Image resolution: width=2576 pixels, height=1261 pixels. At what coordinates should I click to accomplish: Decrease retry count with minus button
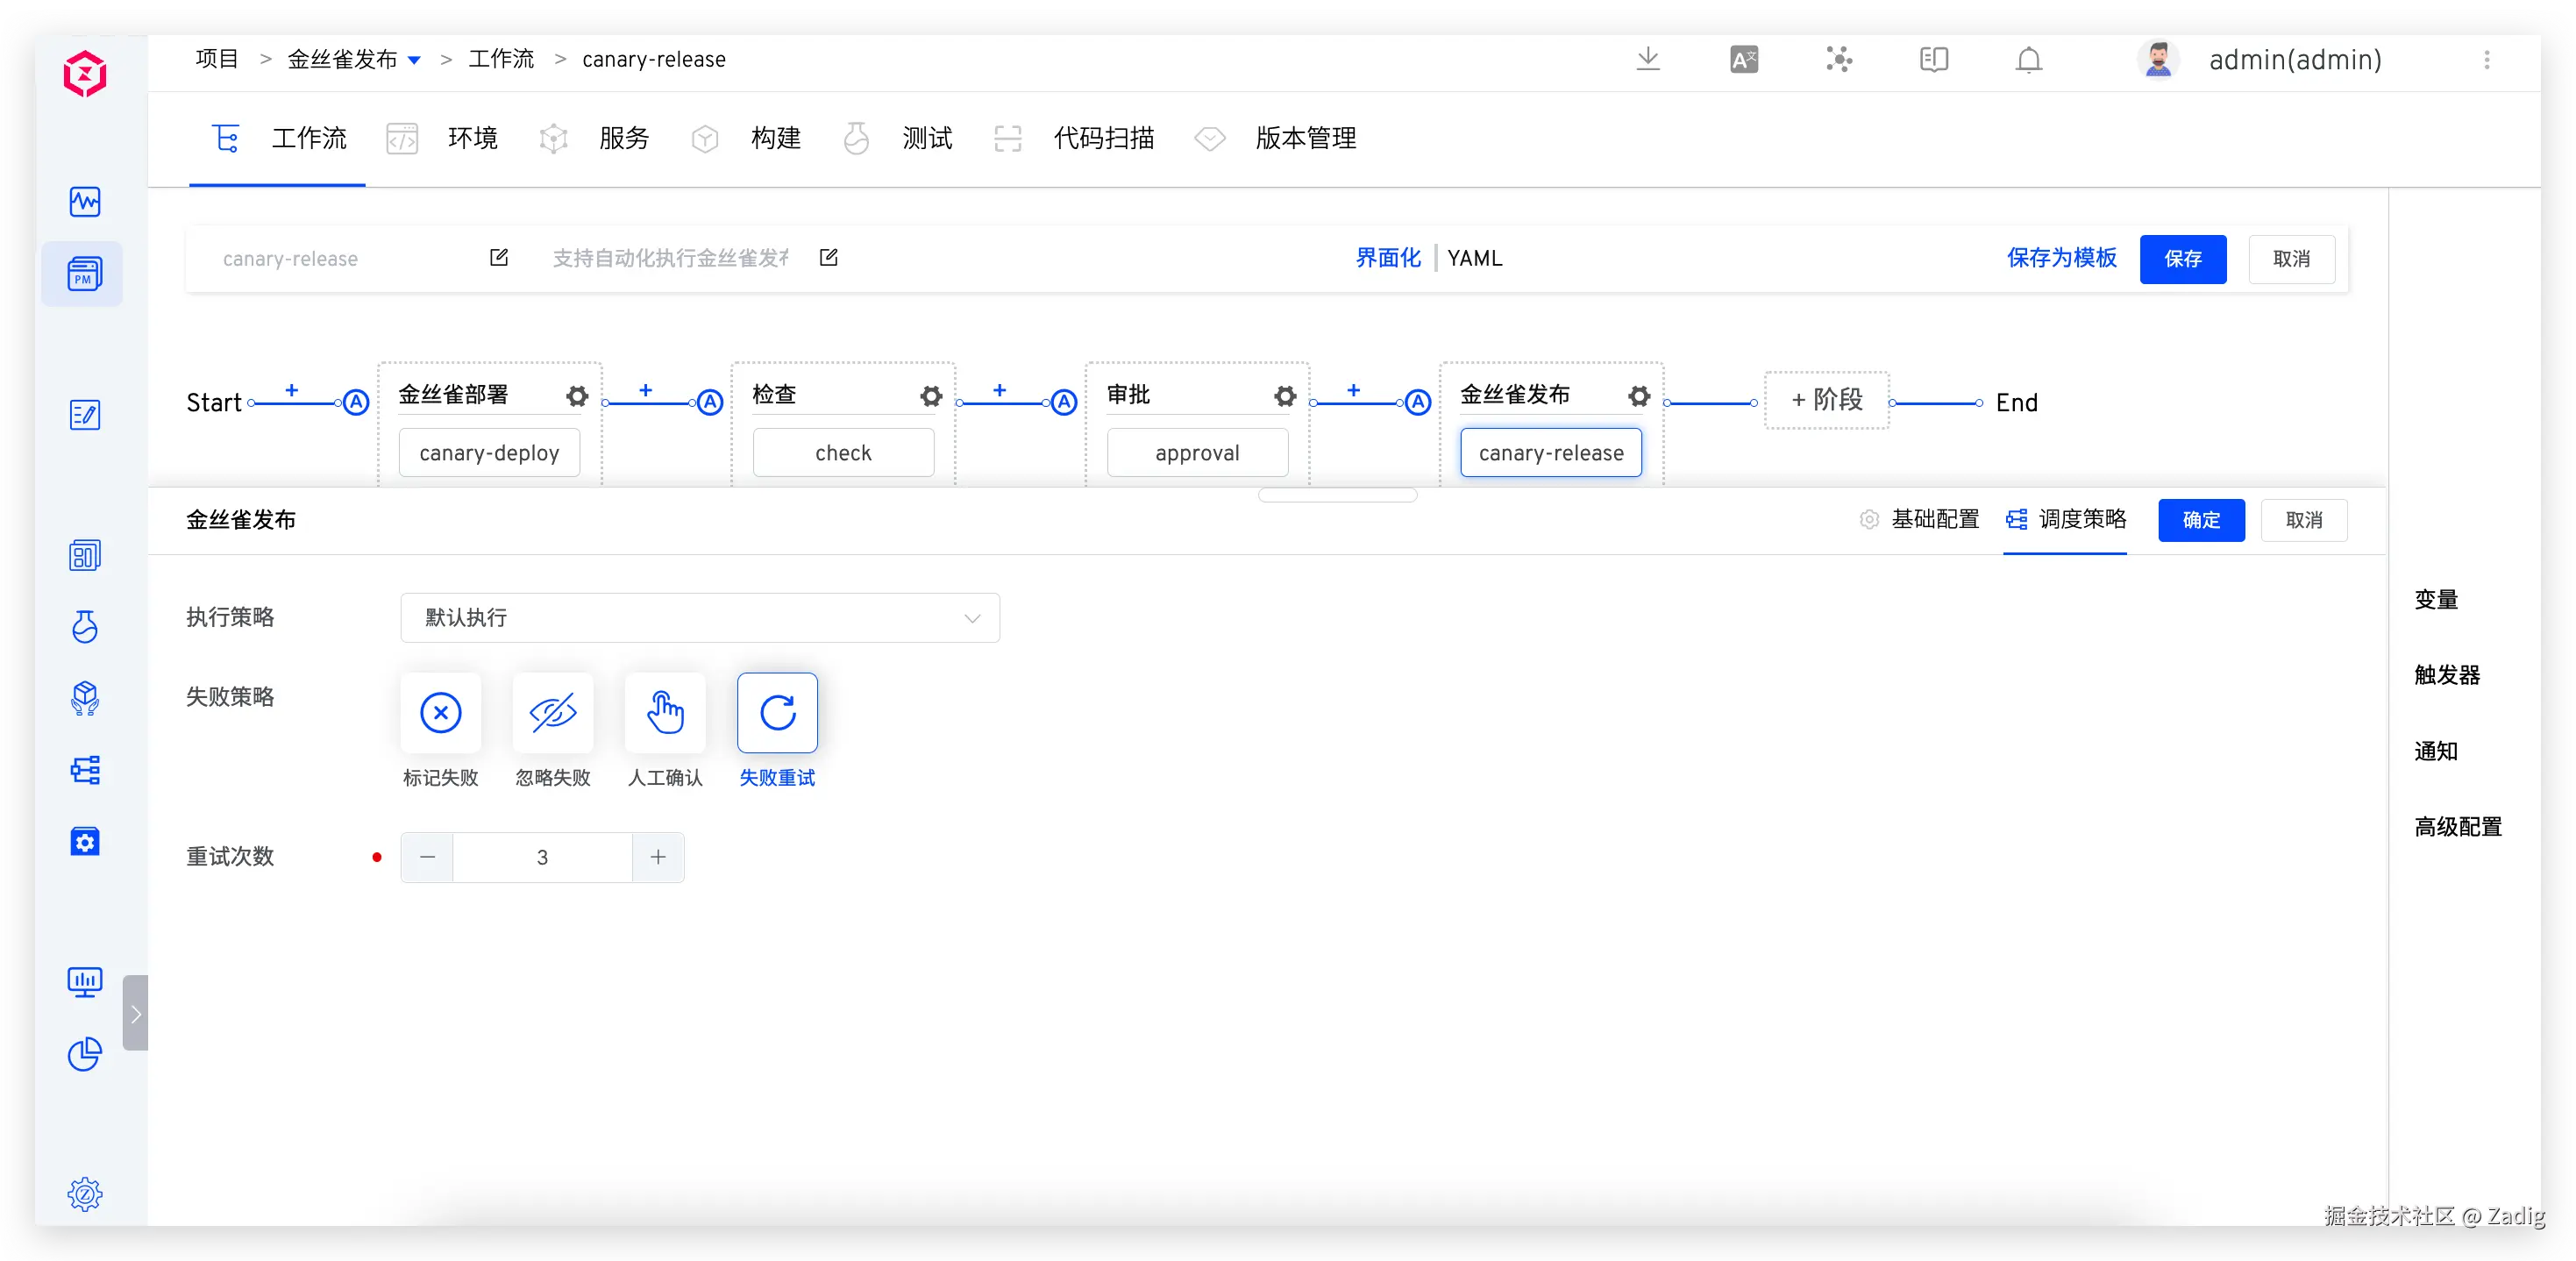tap(427, 857)
